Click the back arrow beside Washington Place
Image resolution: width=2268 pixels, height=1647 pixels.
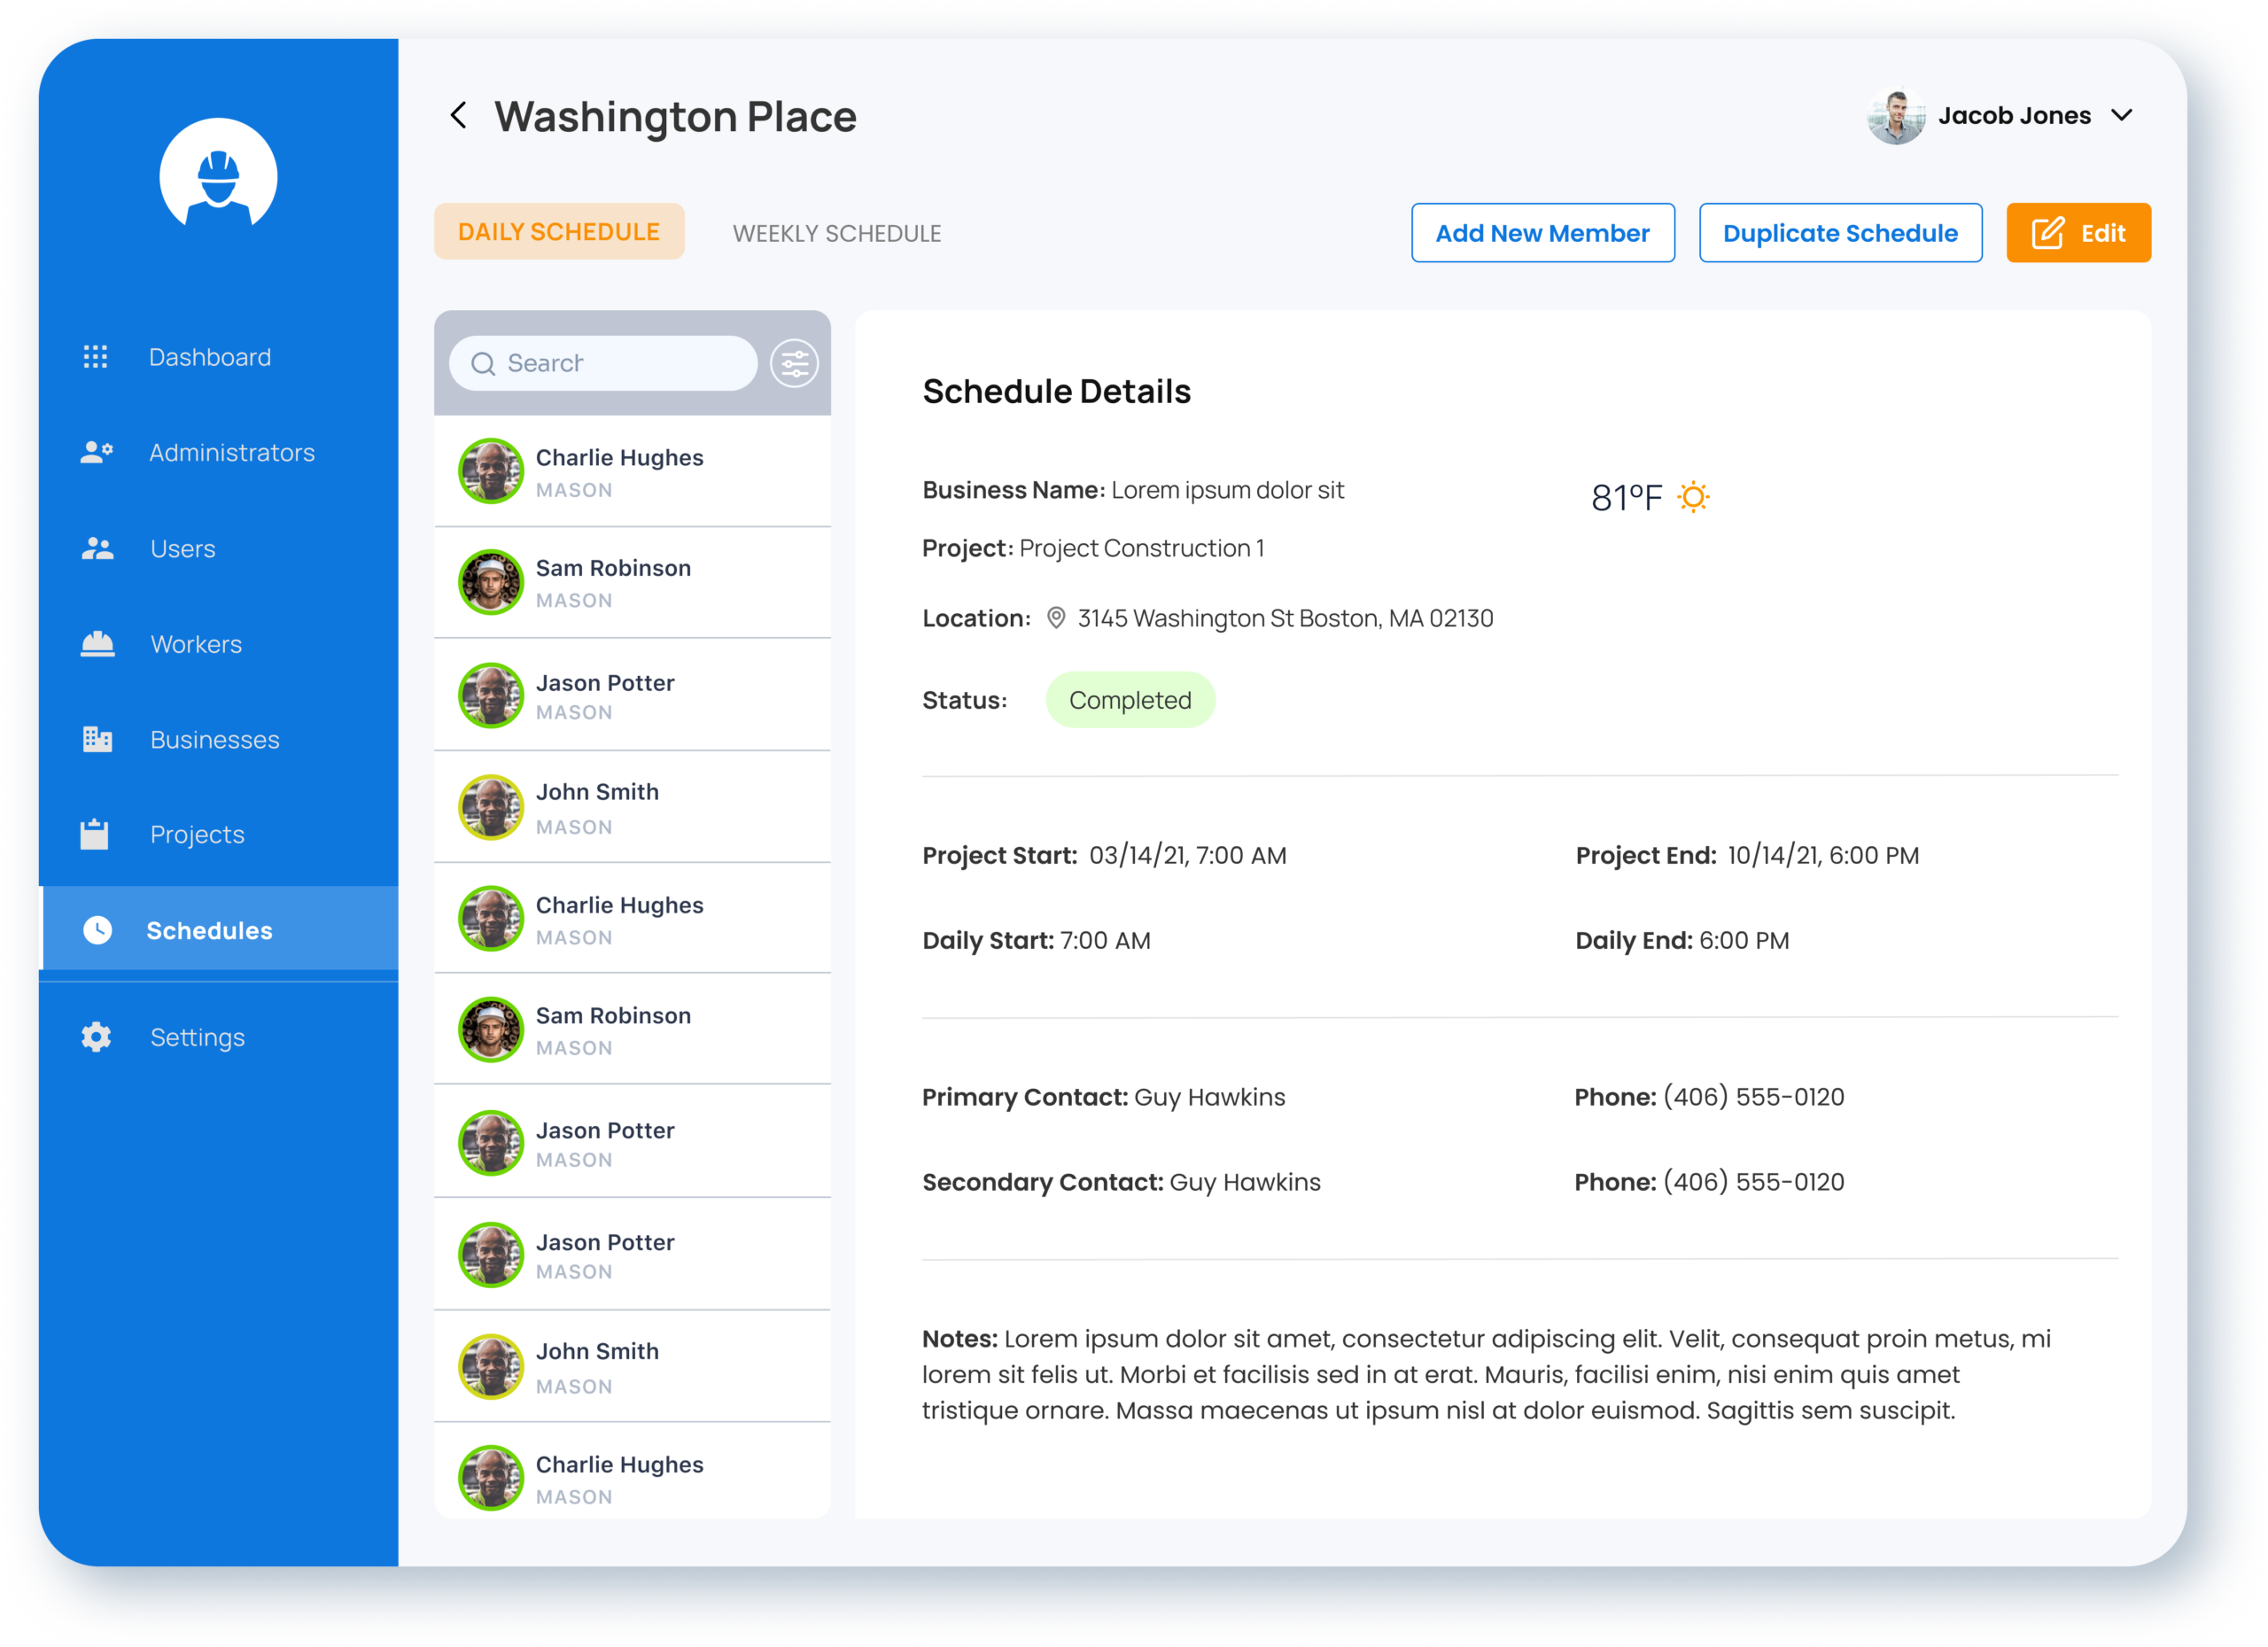pyautogui.click(x=459, y=116)
